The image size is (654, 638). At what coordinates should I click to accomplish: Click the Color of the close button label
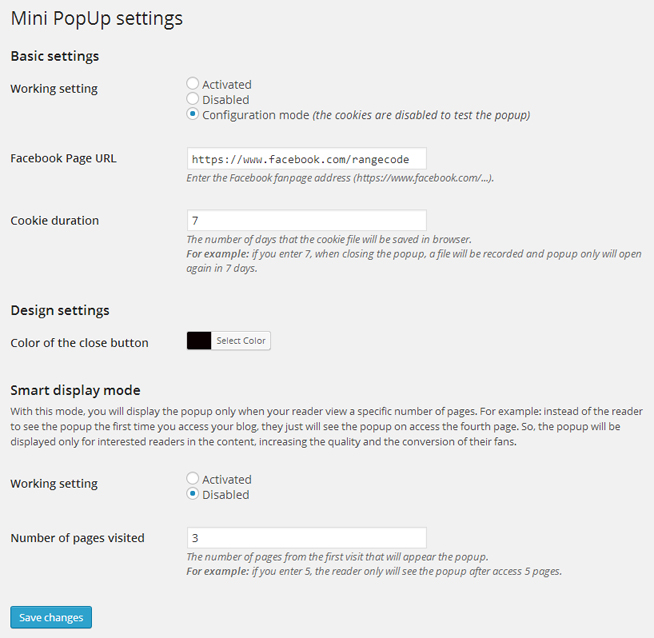pos(79,343)
